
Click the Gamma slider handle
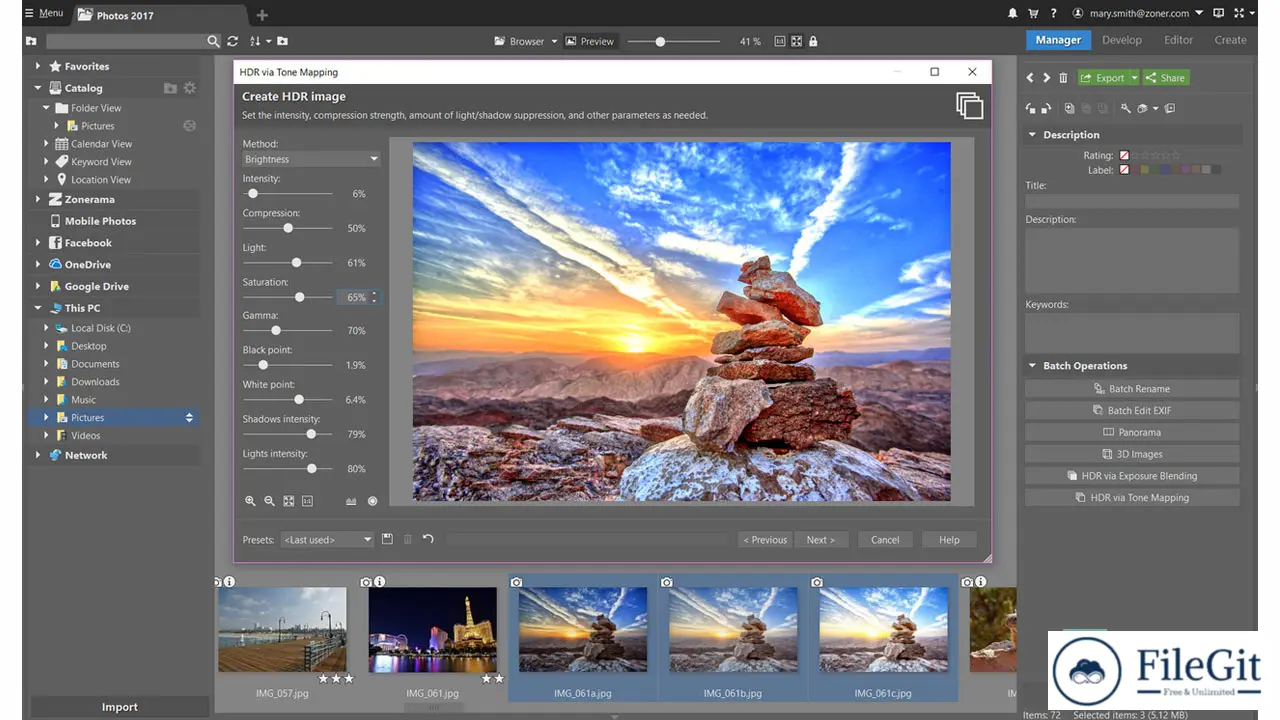point(276,330)
